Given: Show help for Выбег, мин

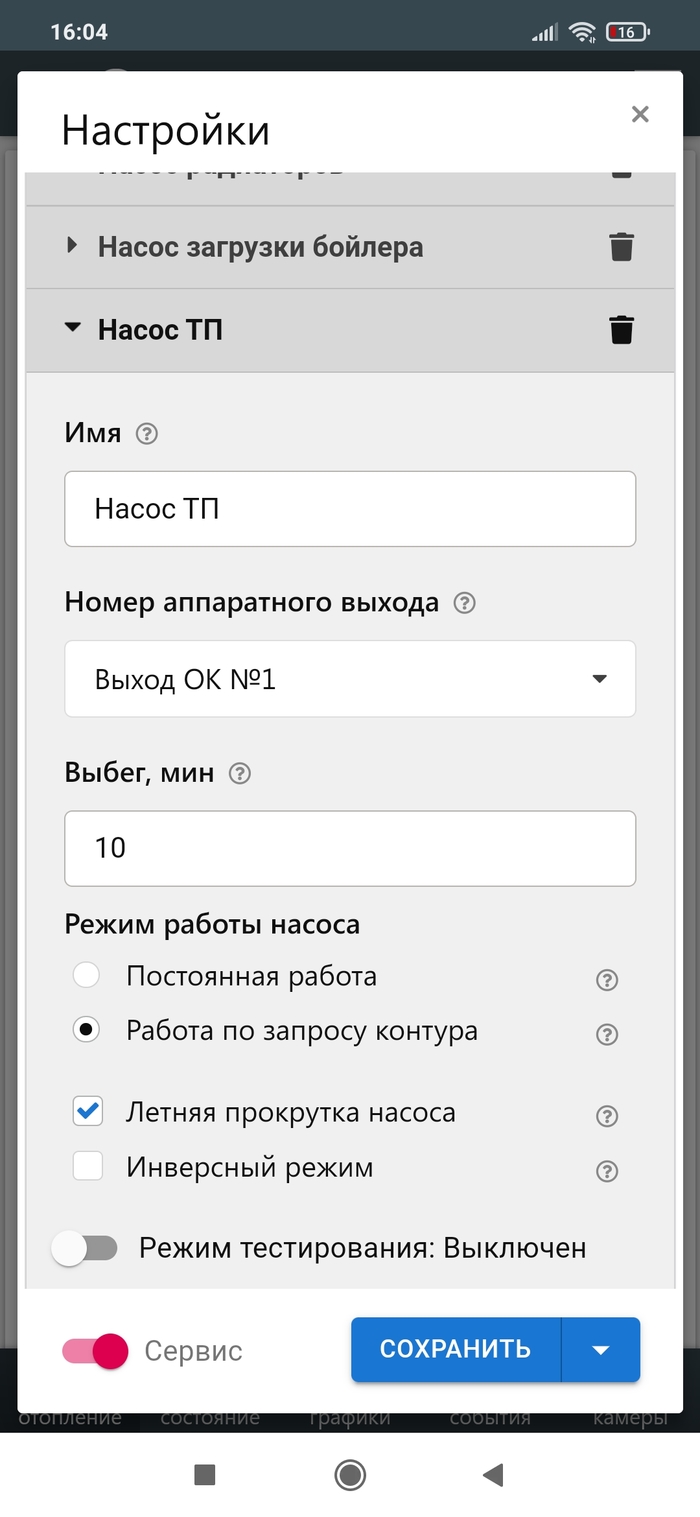Looking at the screenshot, I should pos(240,773).
